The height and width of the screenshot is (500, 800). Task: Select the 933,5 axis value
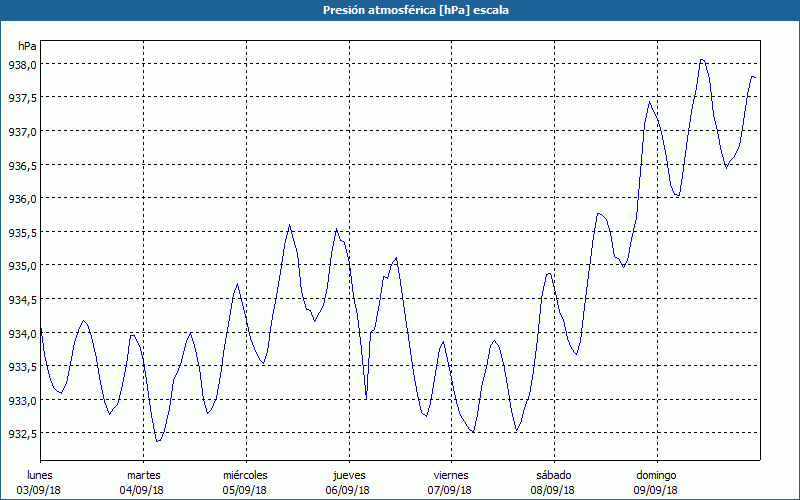(22, 367)
